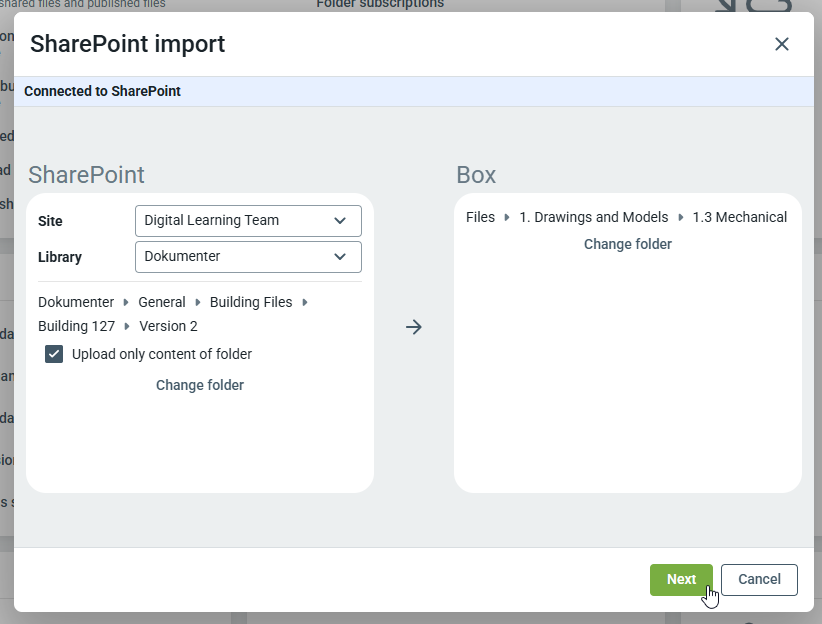Click the SharePoint panel heading
The width and height of the screenshot is (822, 624).
point(86,175)
